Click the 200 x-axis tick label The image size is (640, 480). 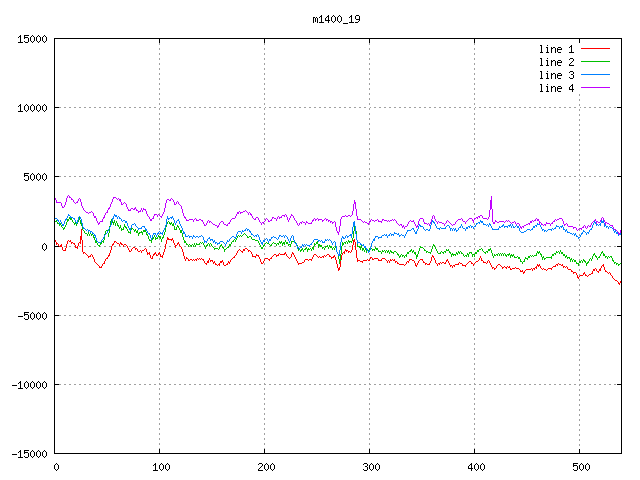(x=265, y=467)
